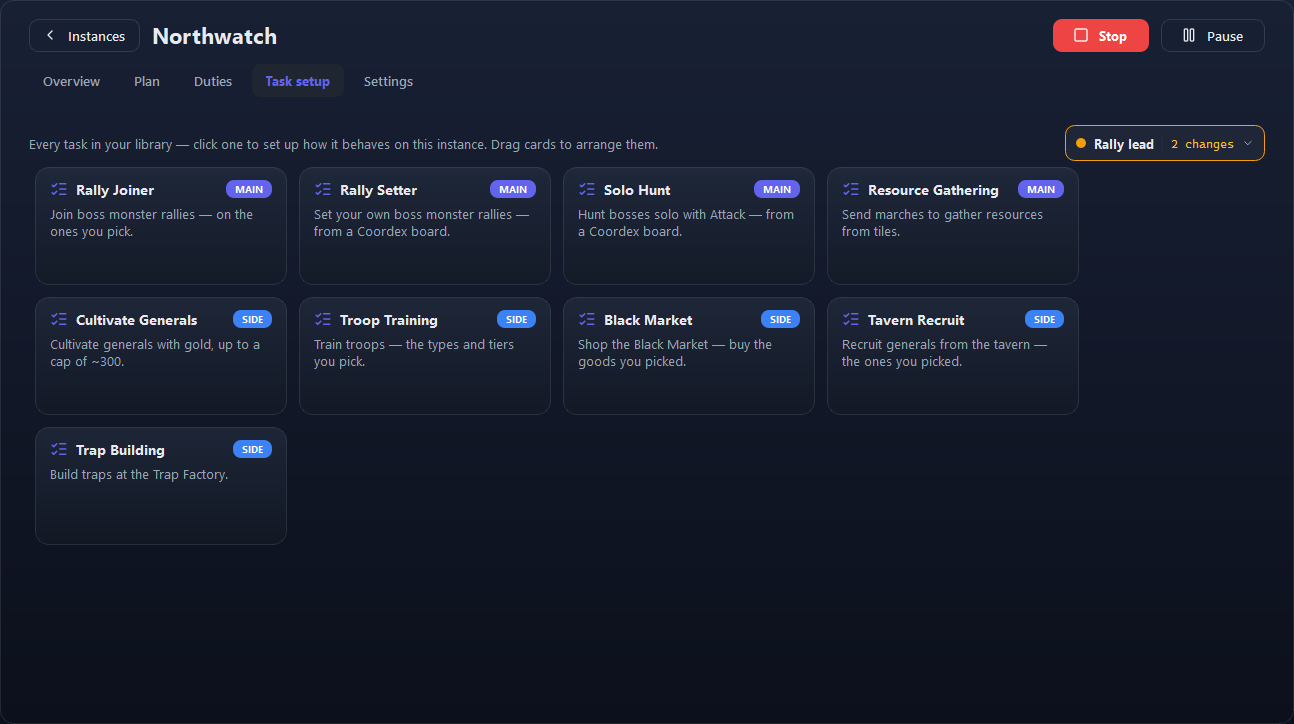Click the MAIN badge on Rally Joiner
Image resolution: width=1294 pixels, height=724 pixels.
click(249, 189)
